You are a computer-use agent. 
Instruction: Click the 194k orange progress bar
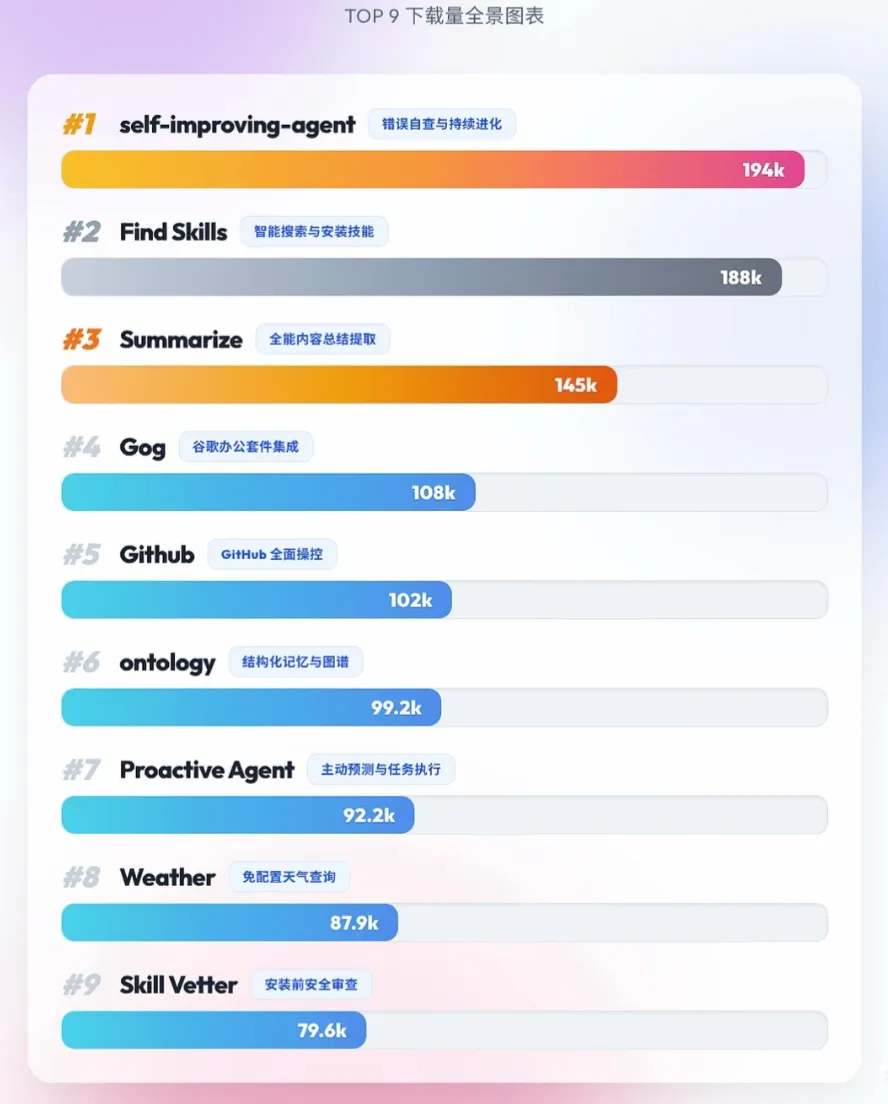pos(433,170)
